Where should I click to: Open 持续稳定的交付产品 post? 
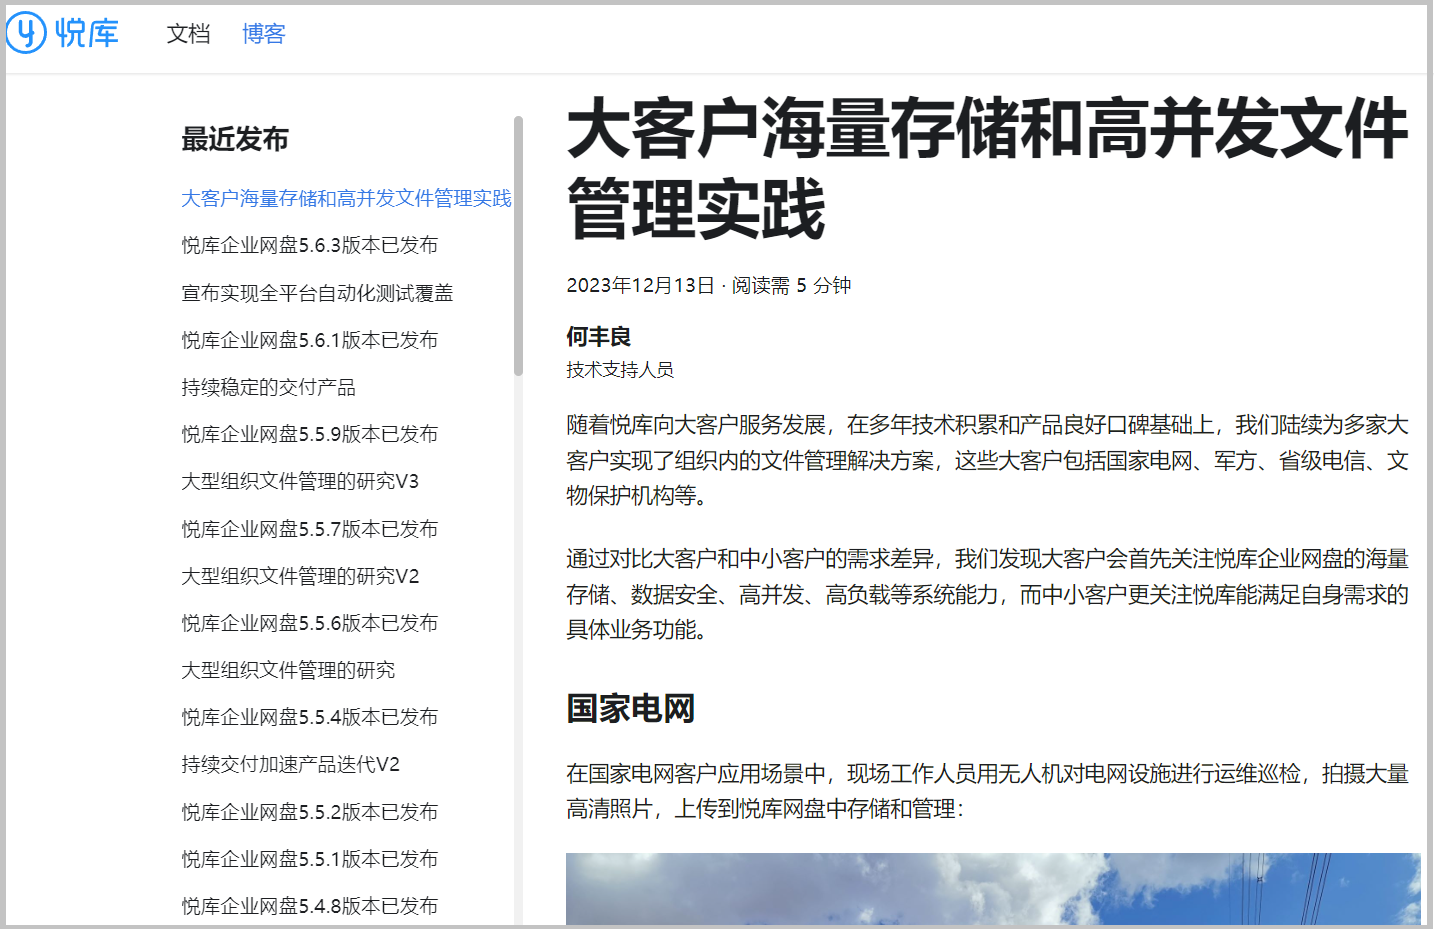(x=268, y=387)
